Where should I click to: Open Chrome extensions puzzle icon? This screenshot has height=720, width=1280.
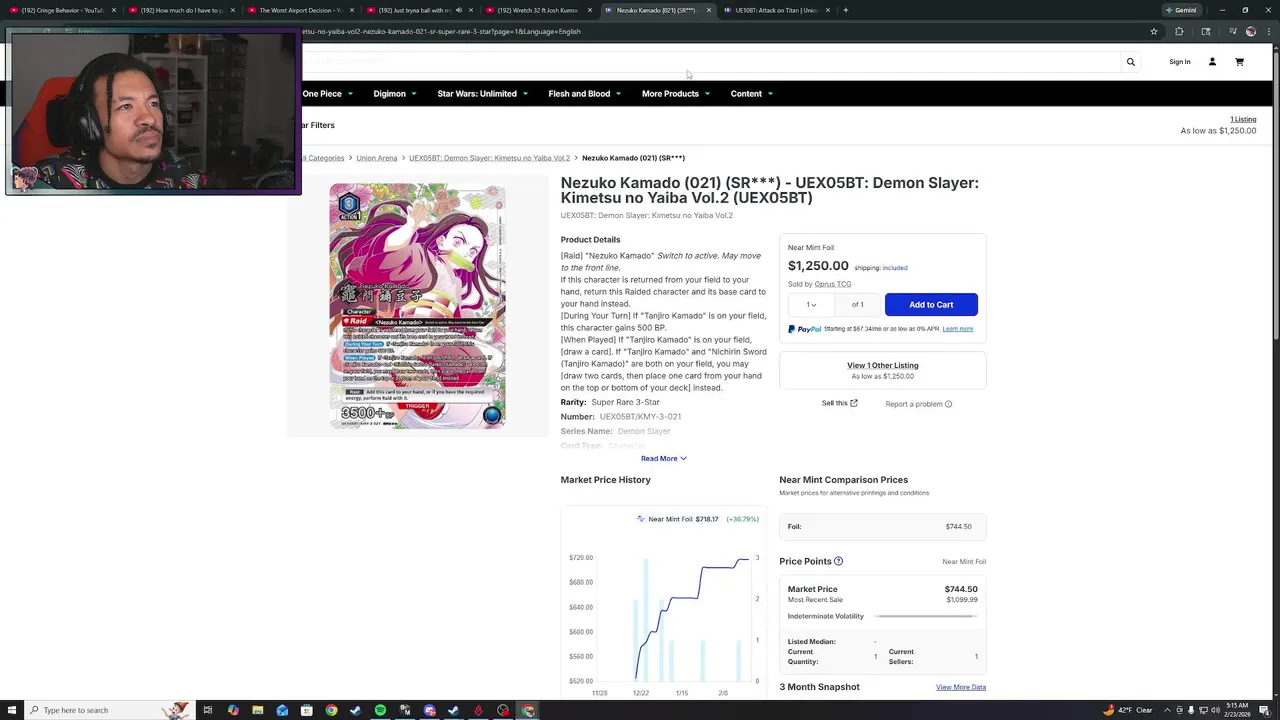tap(1179, 31)
